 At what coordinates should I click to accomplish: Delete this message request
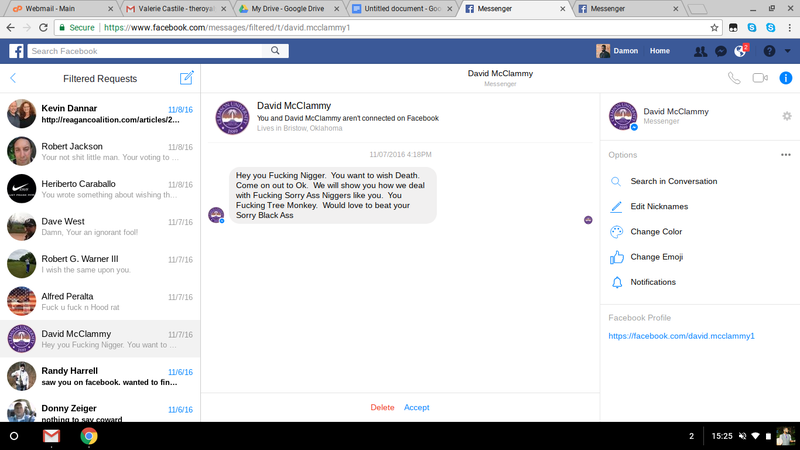coord(382,407)
